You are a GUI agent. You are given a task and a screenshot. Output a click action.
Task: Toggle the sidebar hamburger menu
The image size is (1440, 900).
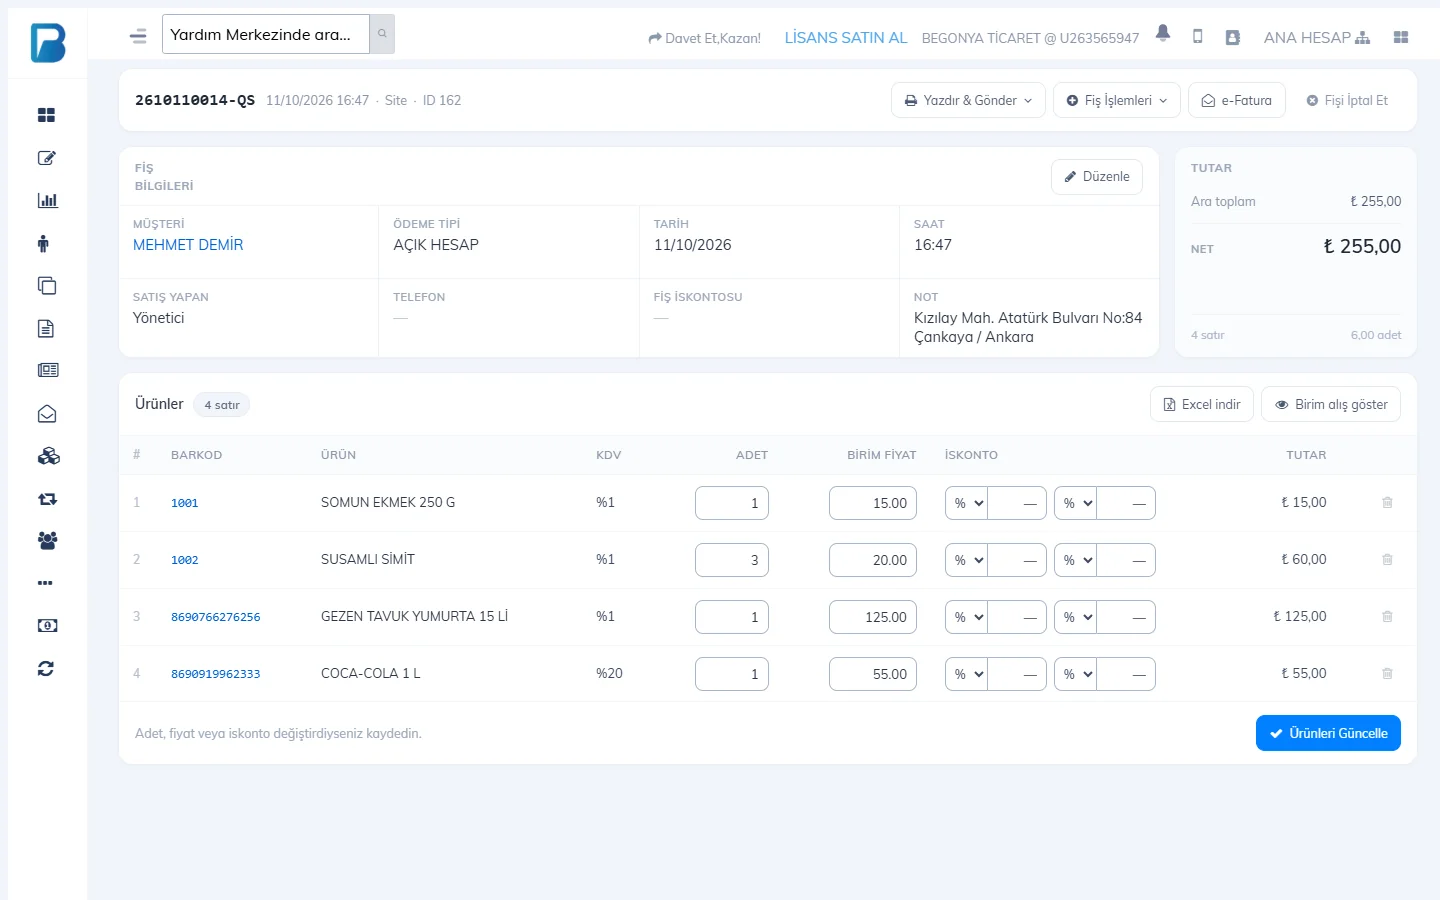pos(138,36)
